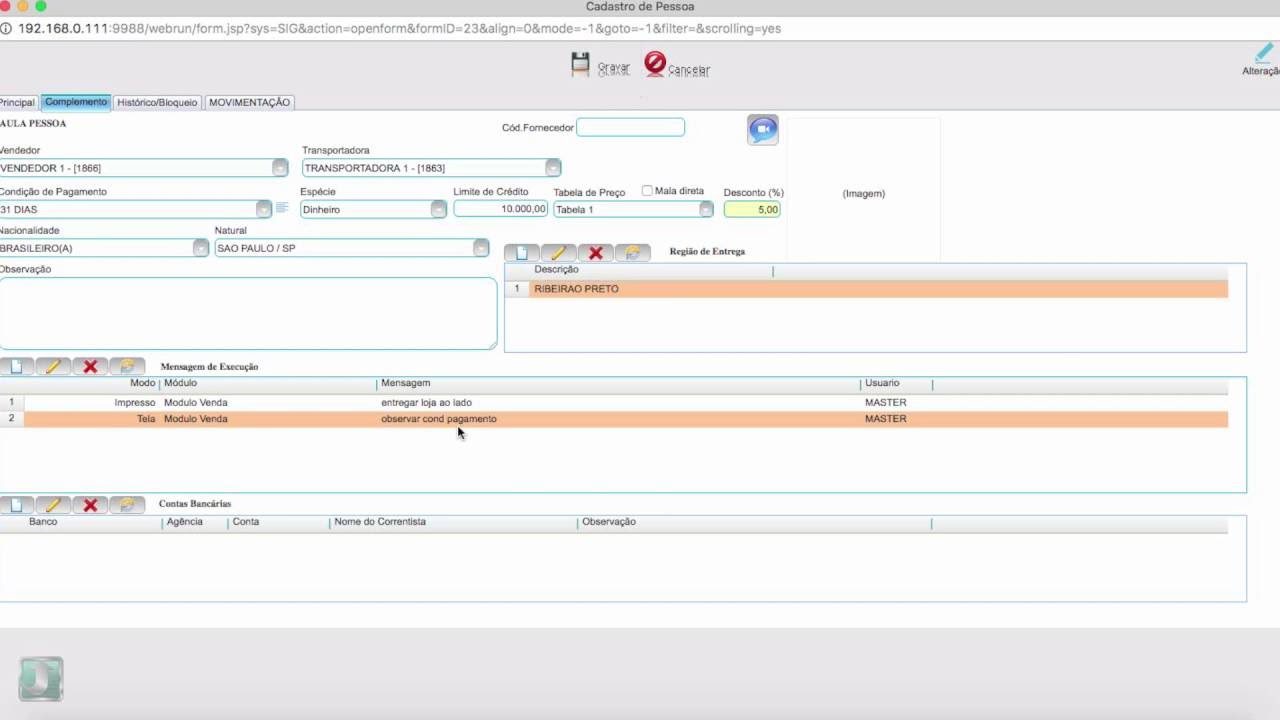1280x720 pixels.
Task: Edit Região de Entrega with pencil icon
Action: pos(558,253)
